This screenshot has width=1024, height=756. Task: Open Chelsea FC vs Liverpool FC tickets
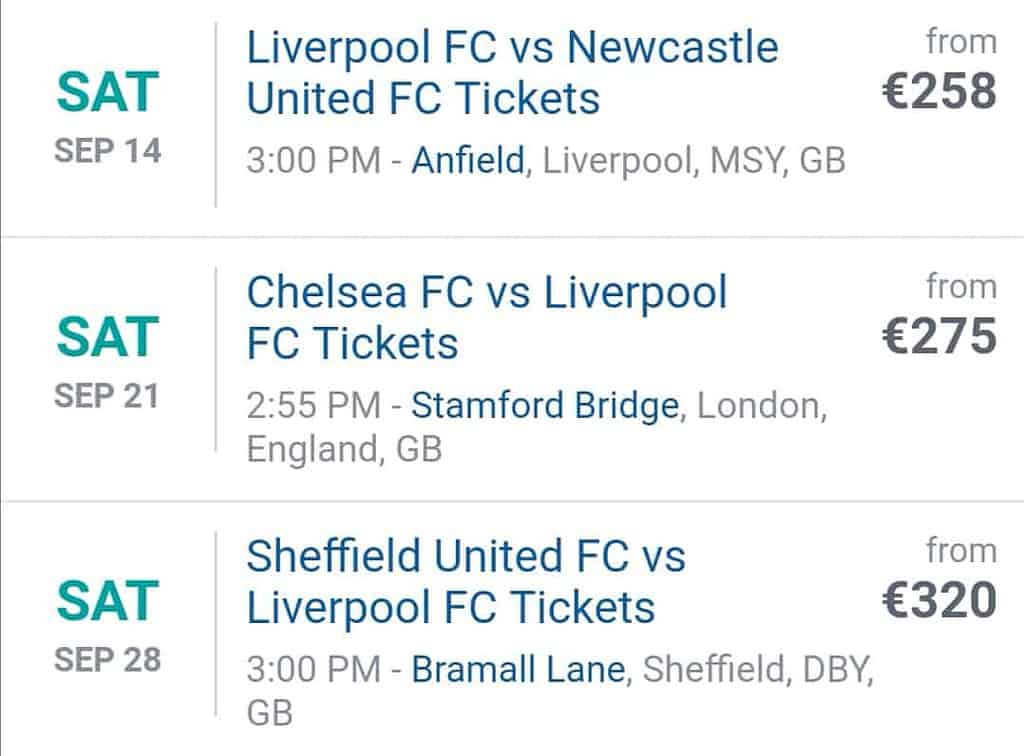pos(487,318)
